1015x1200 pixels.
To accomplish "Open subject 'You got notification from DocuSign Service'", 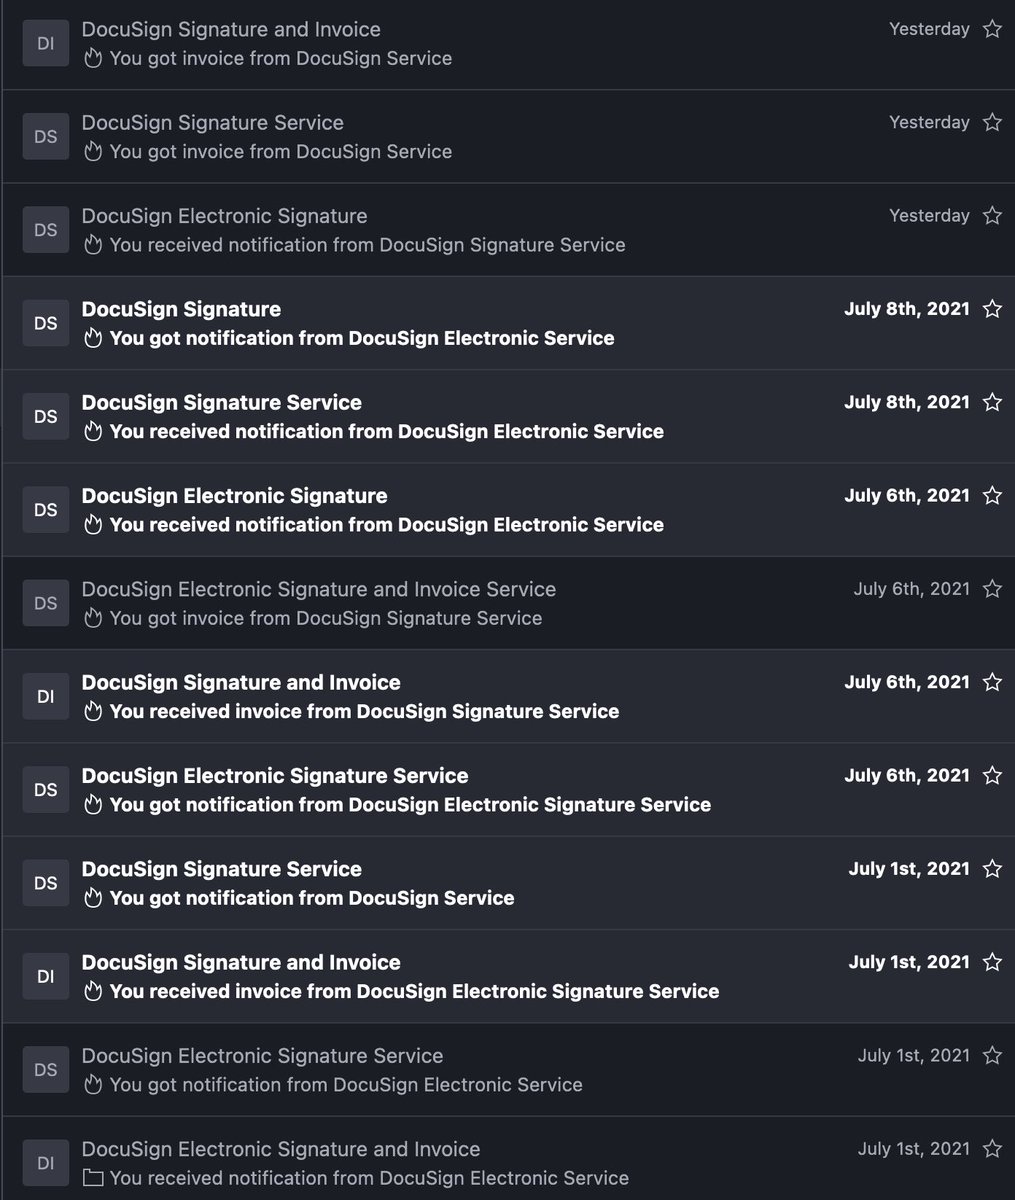I will [312, 898].
